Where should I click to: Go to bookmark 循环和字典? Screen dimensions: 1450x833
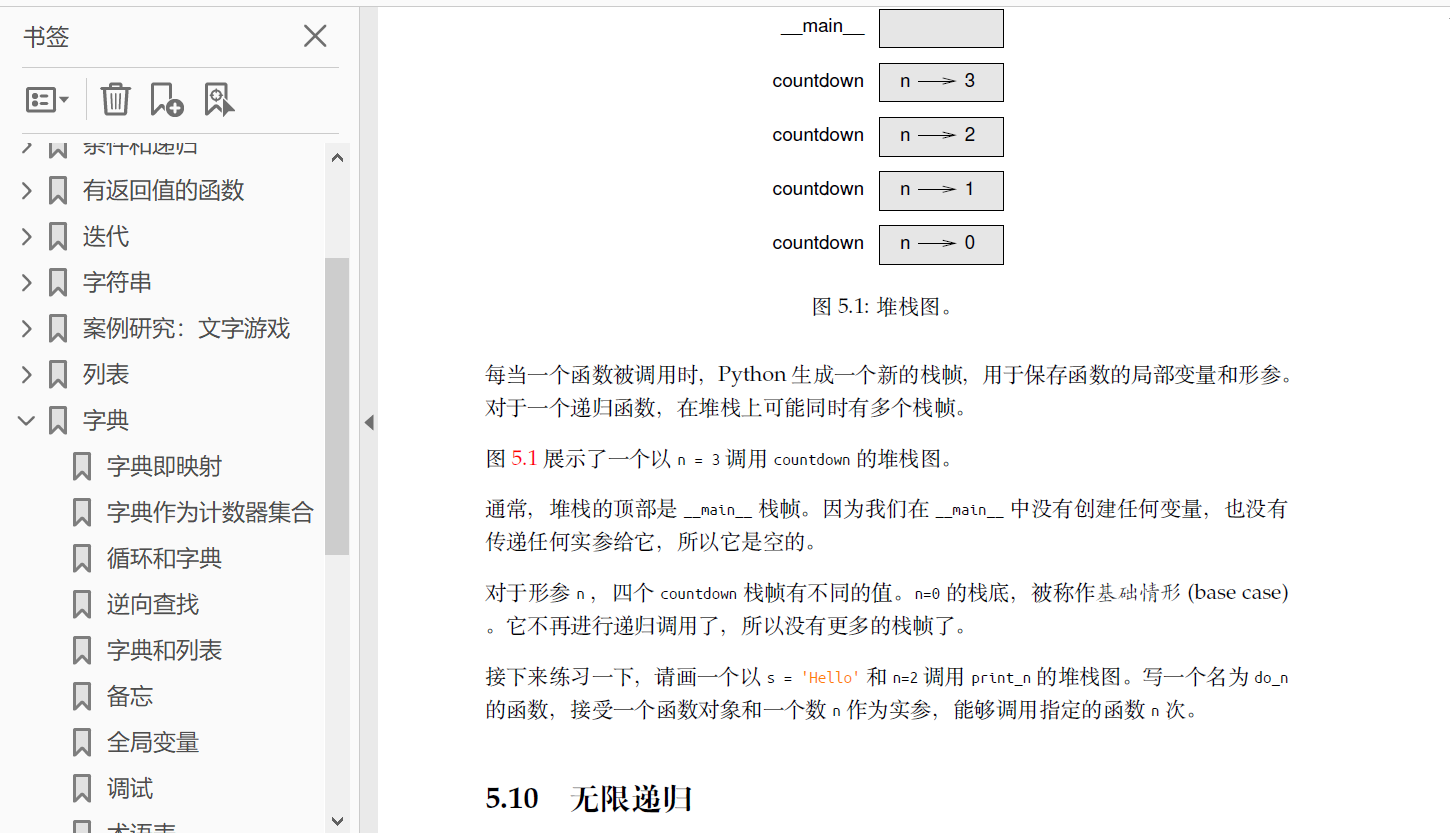(x=164, y=558)
